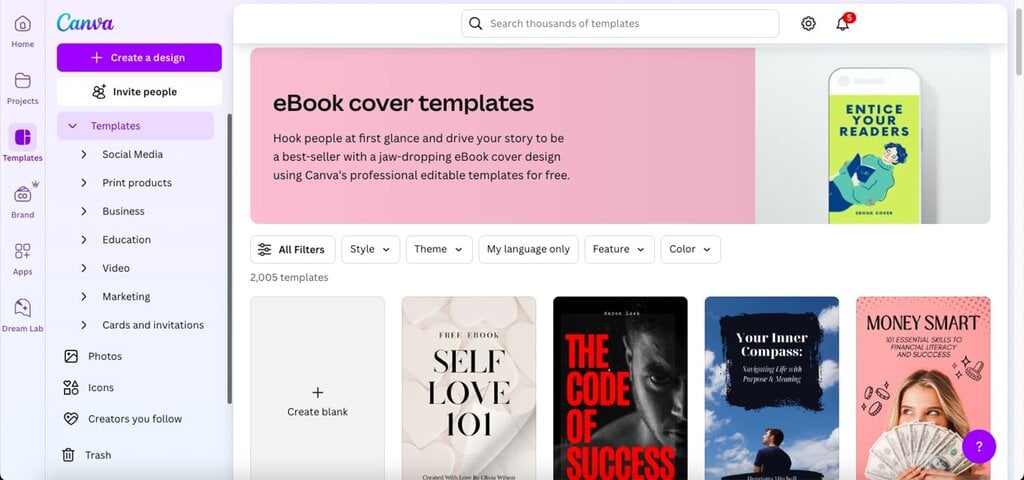Viewport: 1024px width, 480px height.
Task: Click the 2,005 templates count text
Action: [289, 278]
